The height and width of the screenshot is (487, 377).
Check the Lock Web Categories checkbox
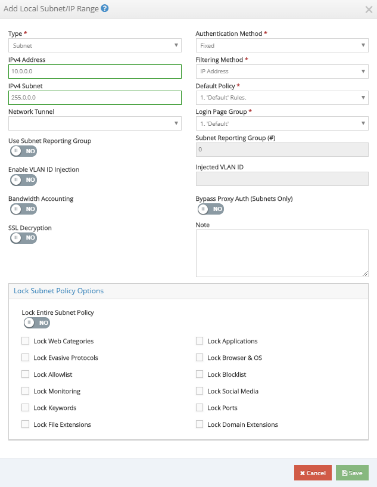pos(25,341)
